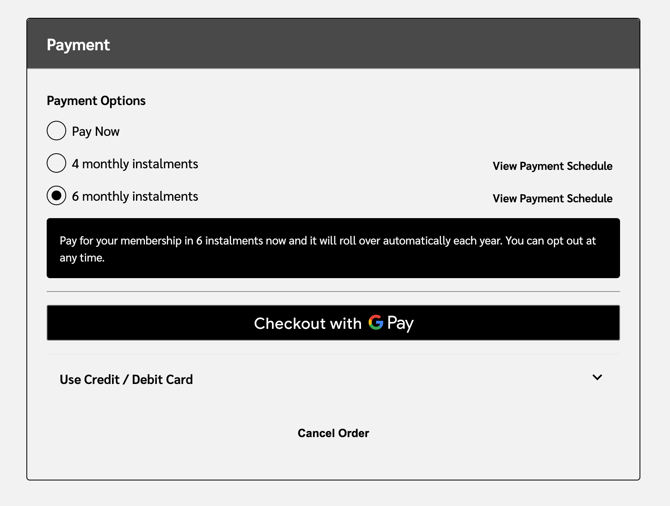Open the Use Credit / Debit Card section
Viewport: 670px width, 506px height.
(x=126, y=379)
